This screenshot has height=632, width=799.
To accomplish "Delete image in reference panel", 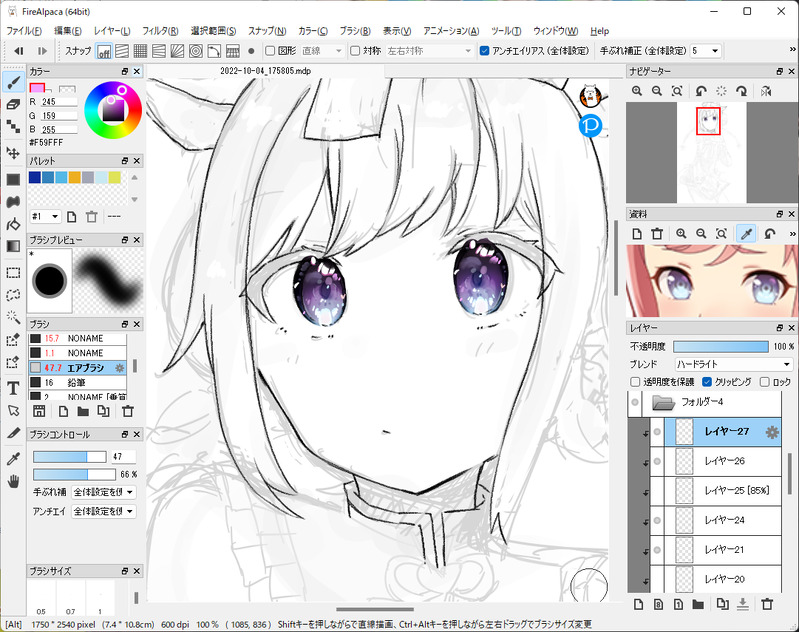I will [x=657, y=234].
